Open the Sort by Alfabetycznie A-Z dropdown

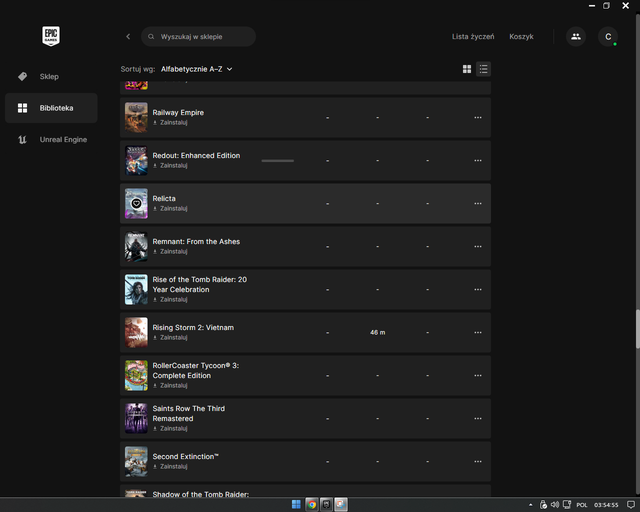(196, 69)
